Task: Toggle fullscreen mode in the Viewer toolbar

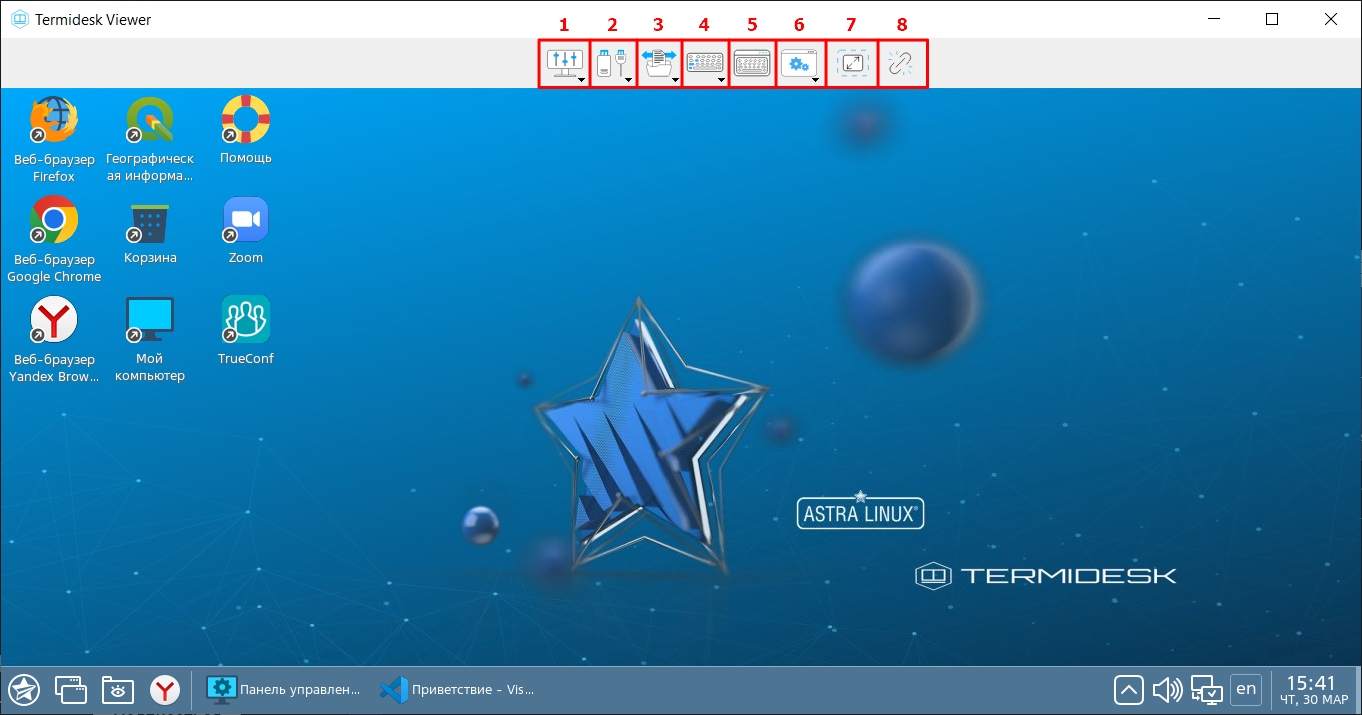Action: 852,64
